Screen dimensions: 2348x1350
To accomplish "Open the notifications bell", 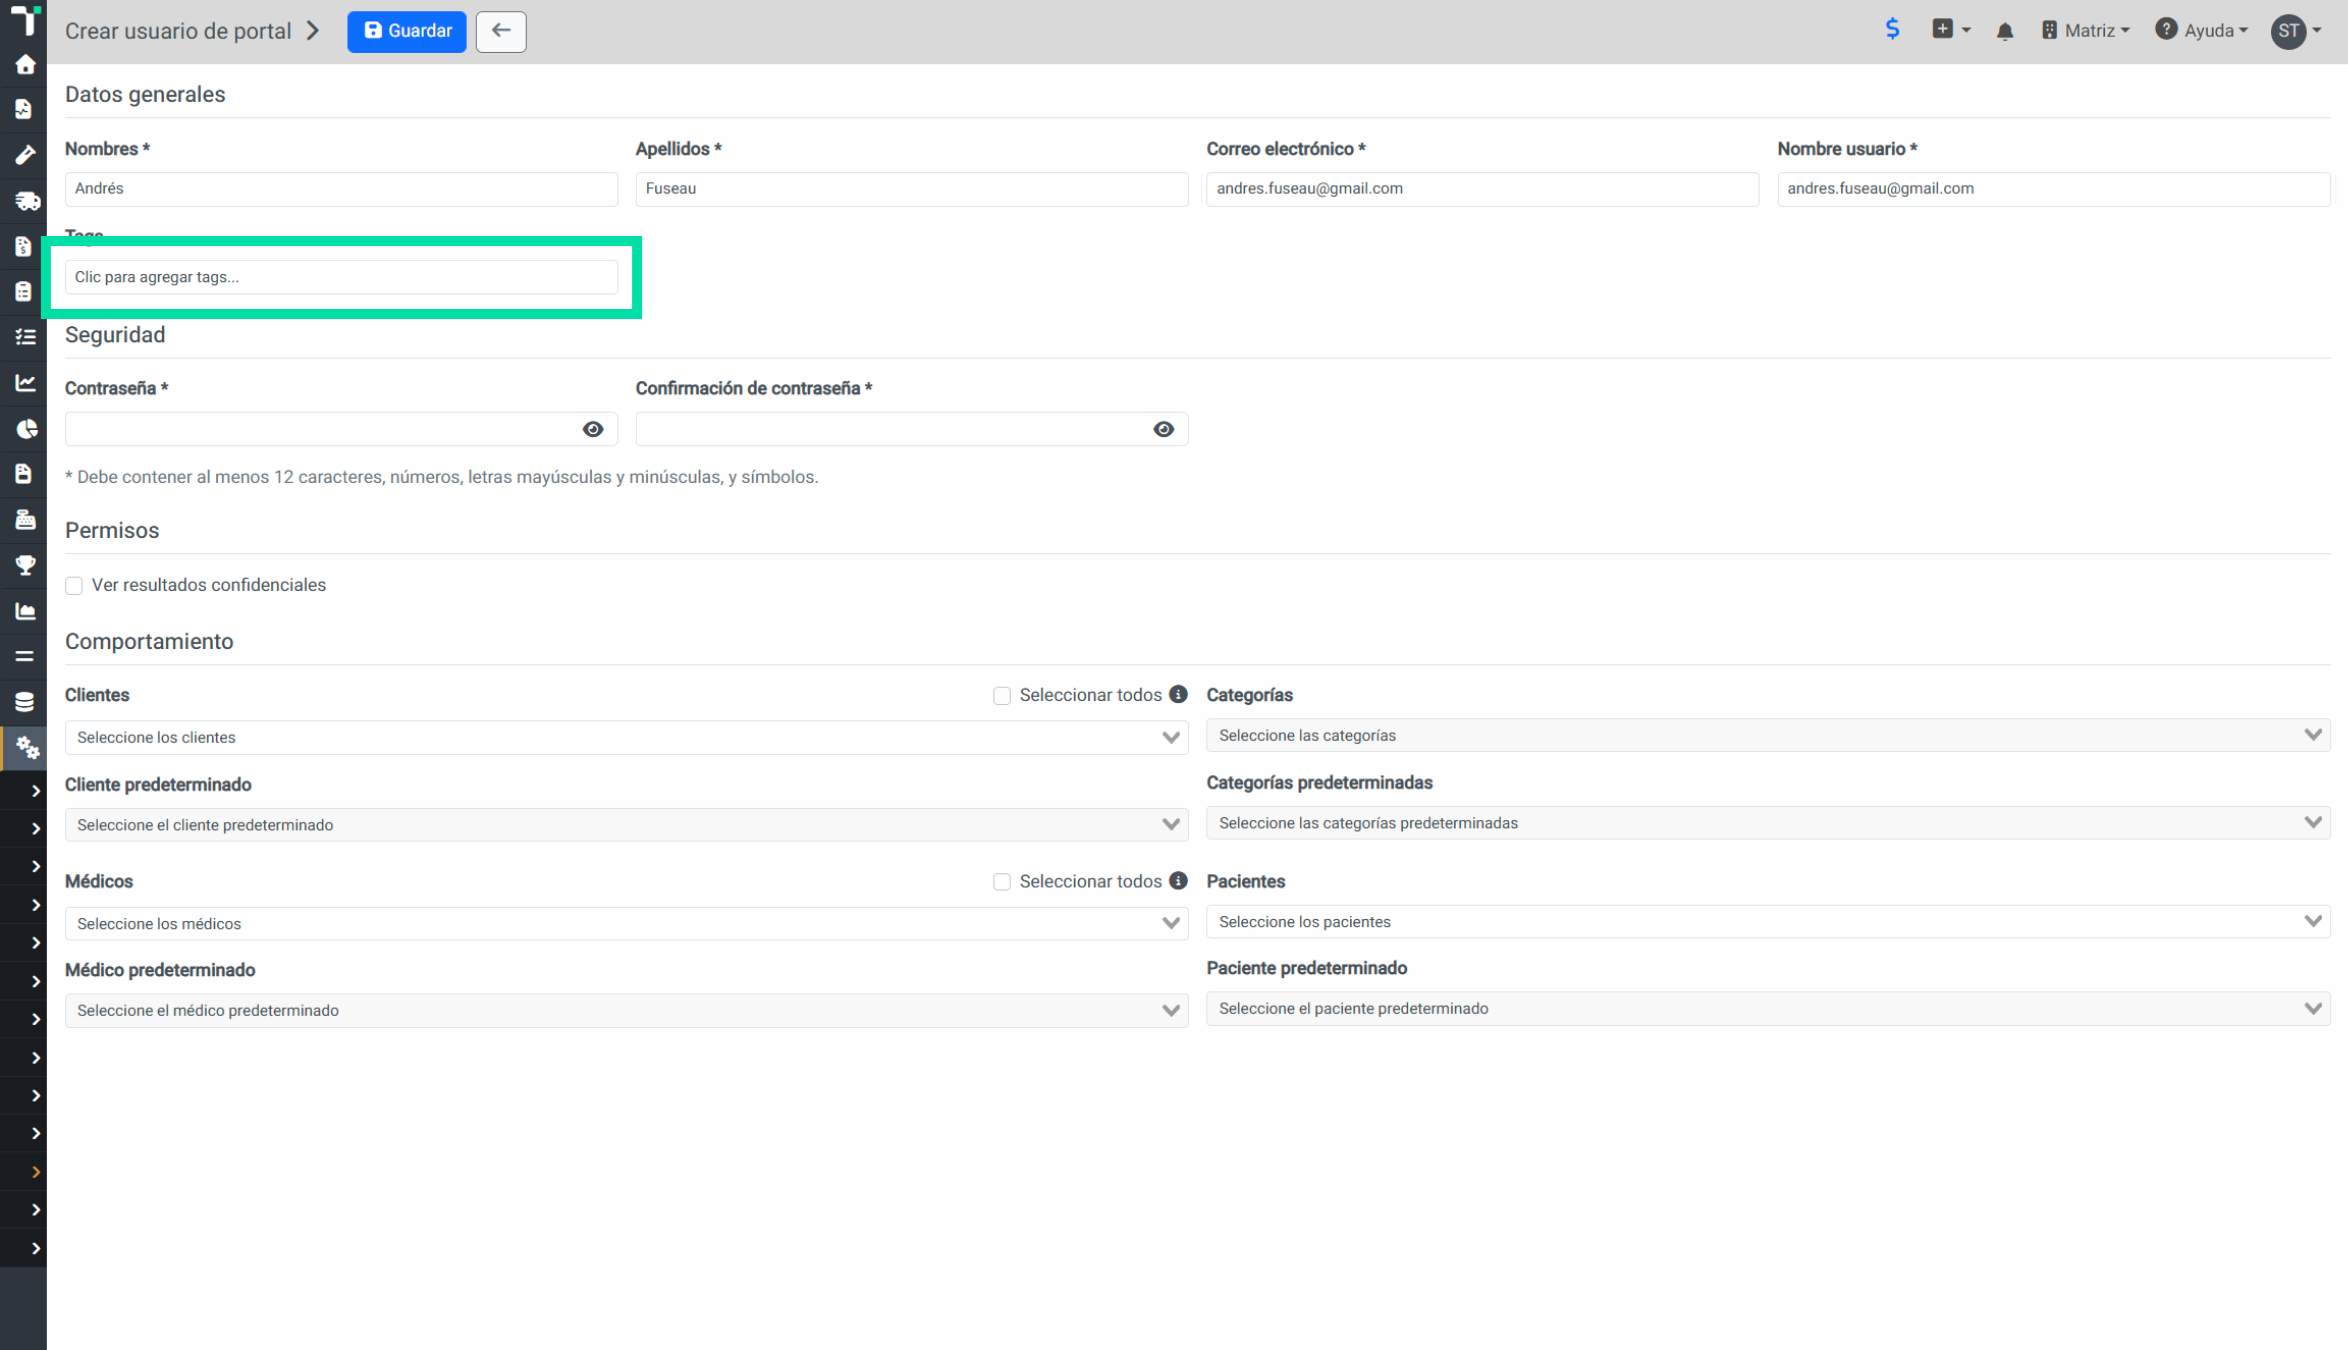I will (x=2005, y=31).
